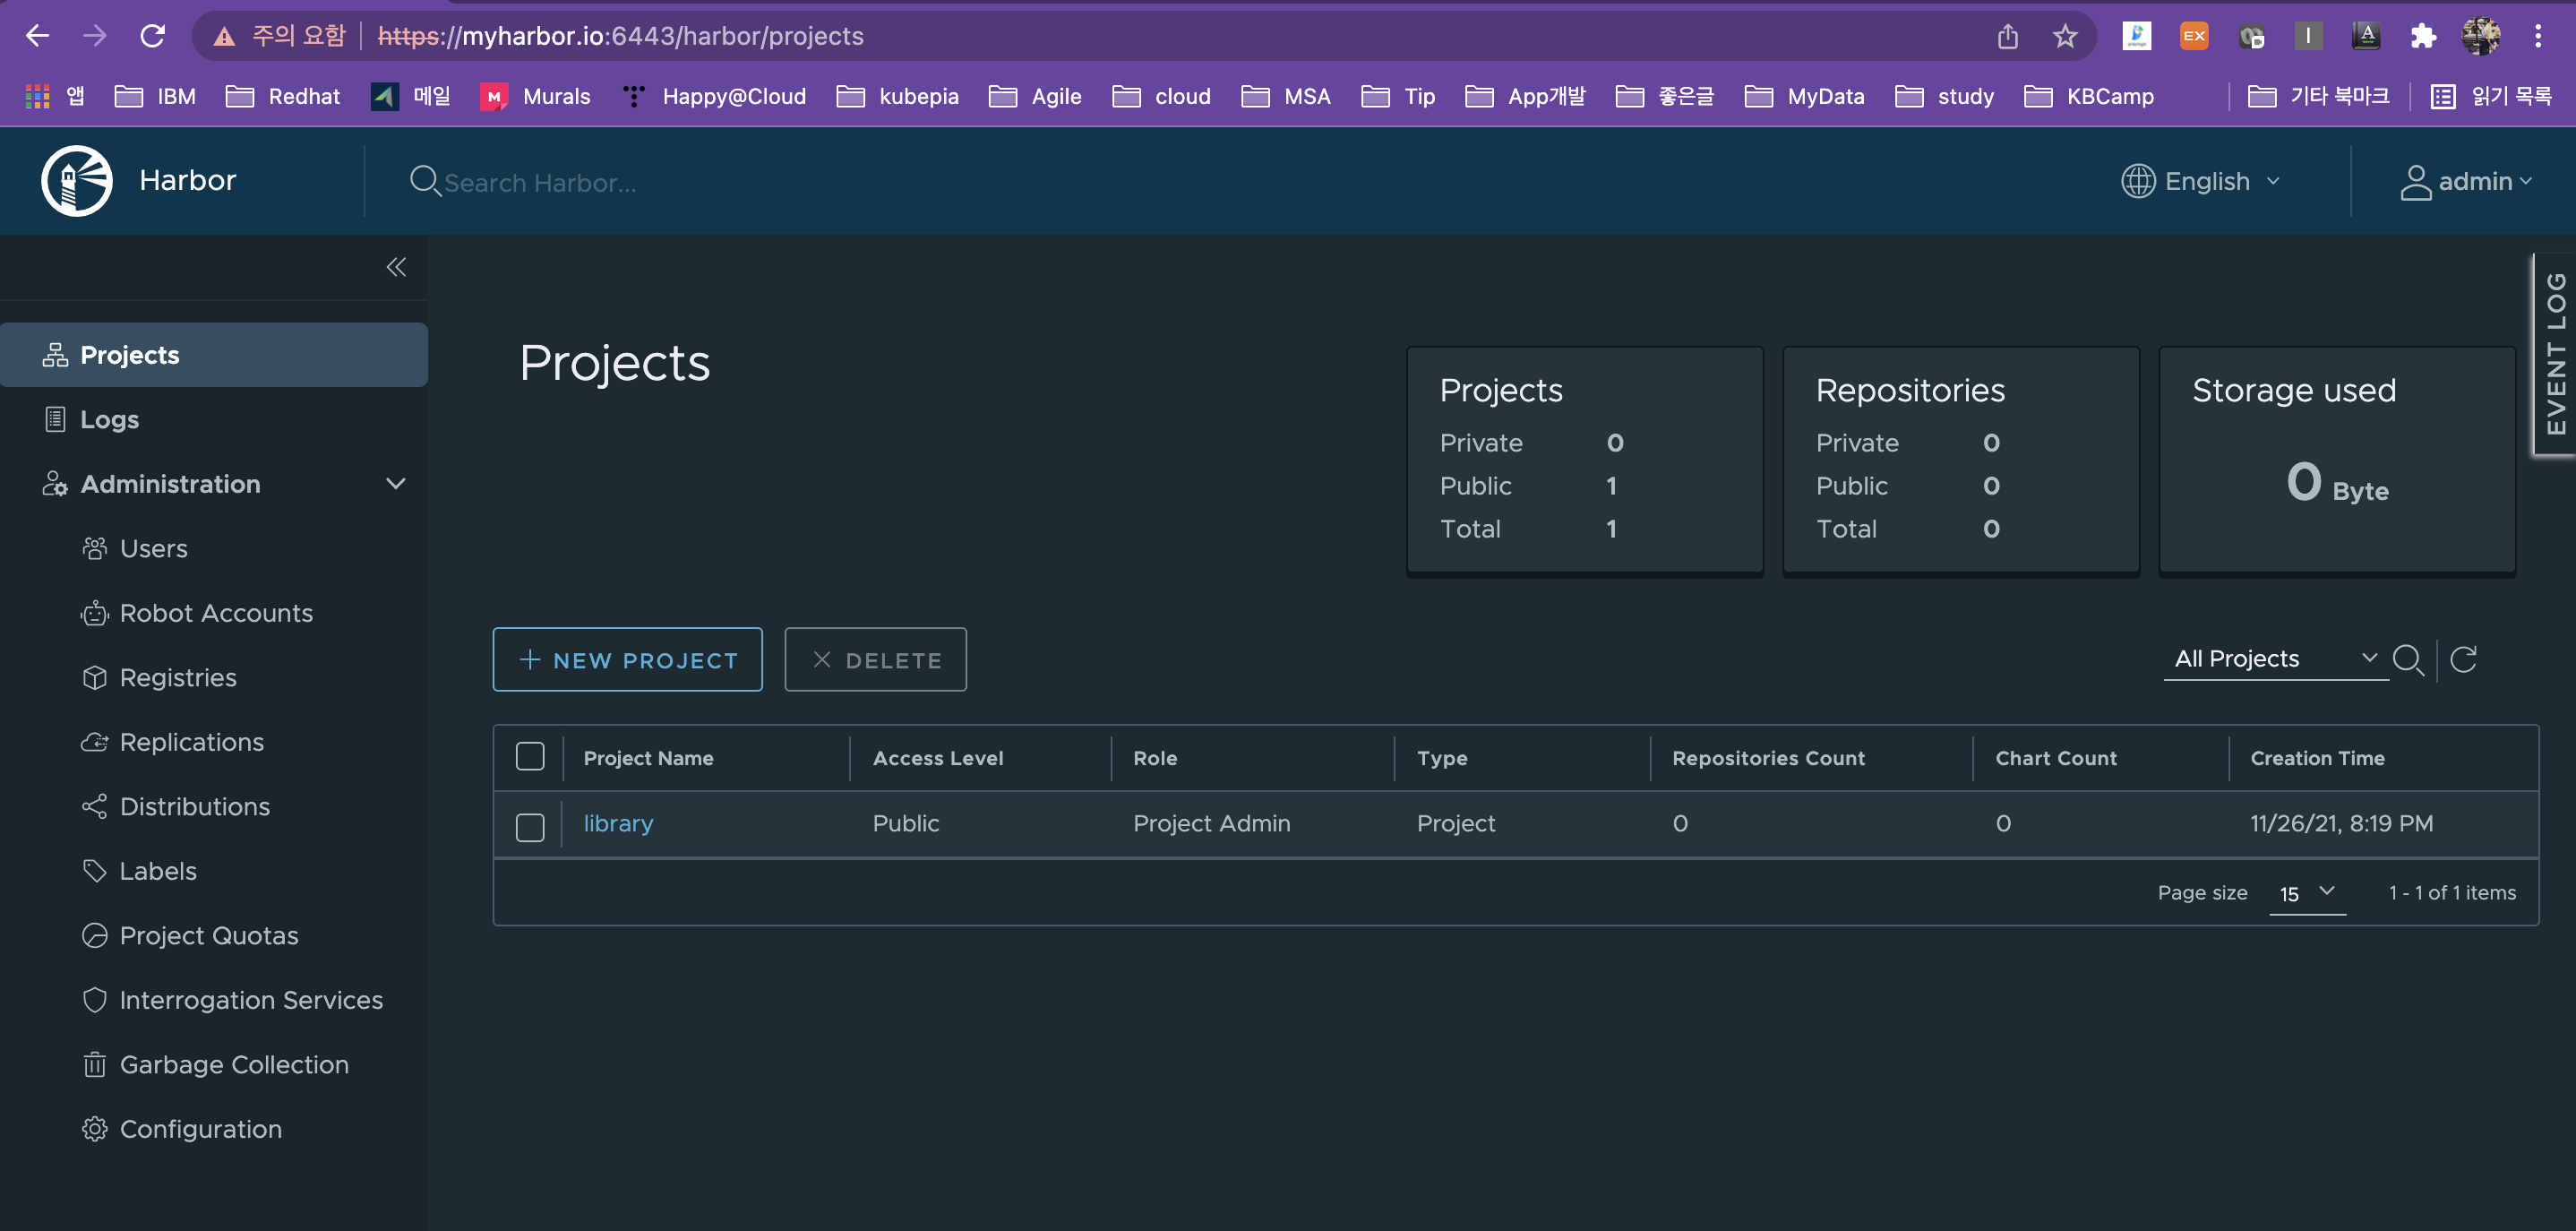Select the library project row checkbox
This screenshot has height=1231, width=2576.
pyautogui.click(x=530, y=826)
